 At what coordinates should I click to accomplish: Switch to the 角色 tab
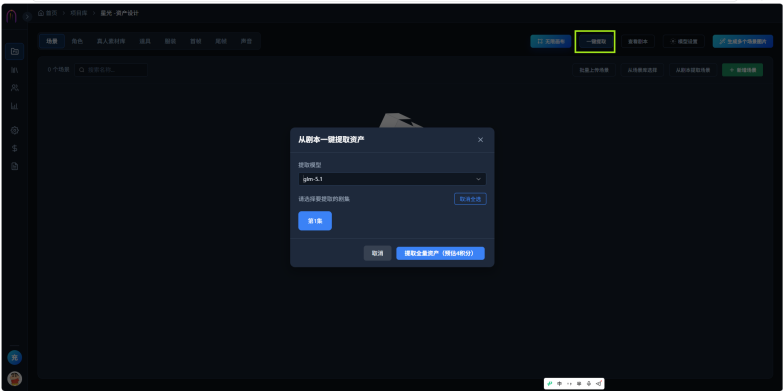tap(77, 41)
